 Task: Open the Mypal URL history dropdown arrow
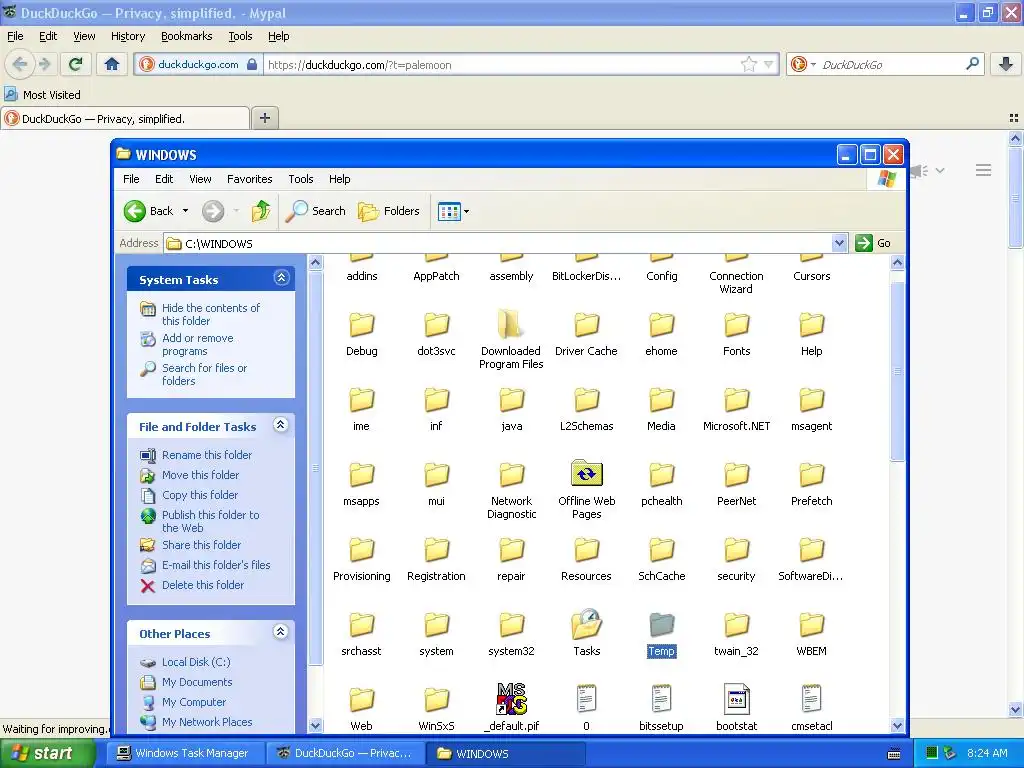769,64
